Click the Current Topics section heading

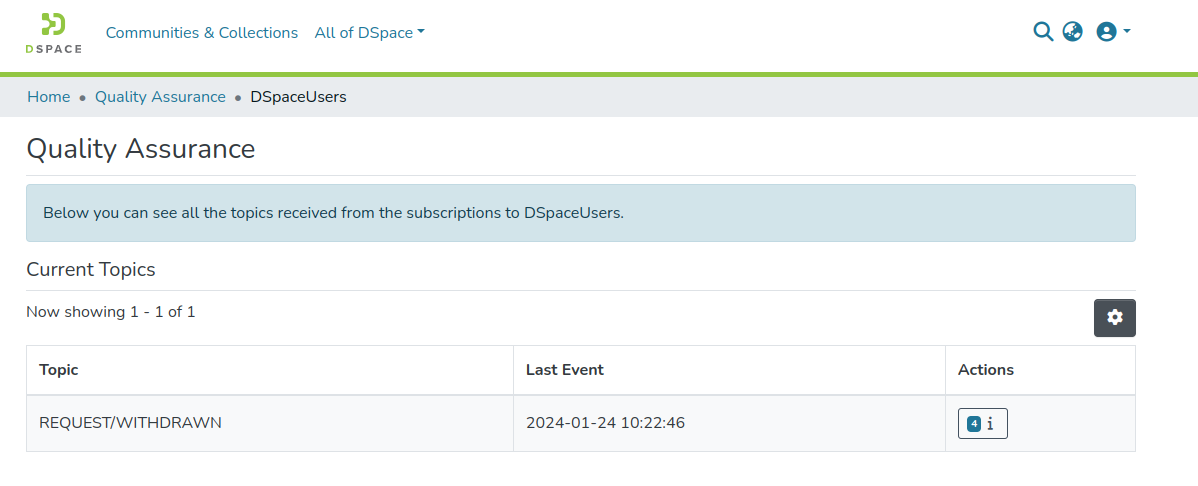(x=91, y=269)
